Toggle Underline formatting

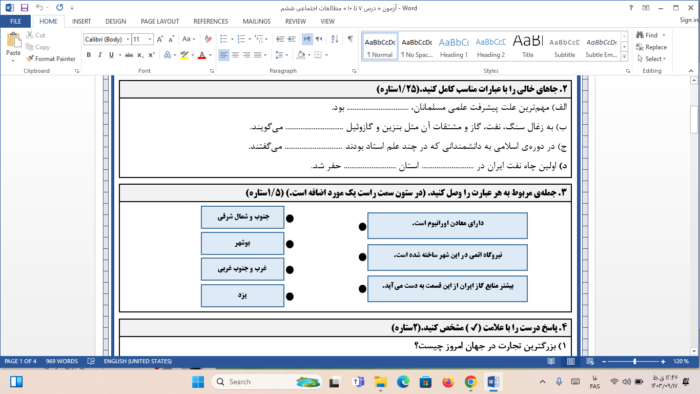[x=111, y=55]
